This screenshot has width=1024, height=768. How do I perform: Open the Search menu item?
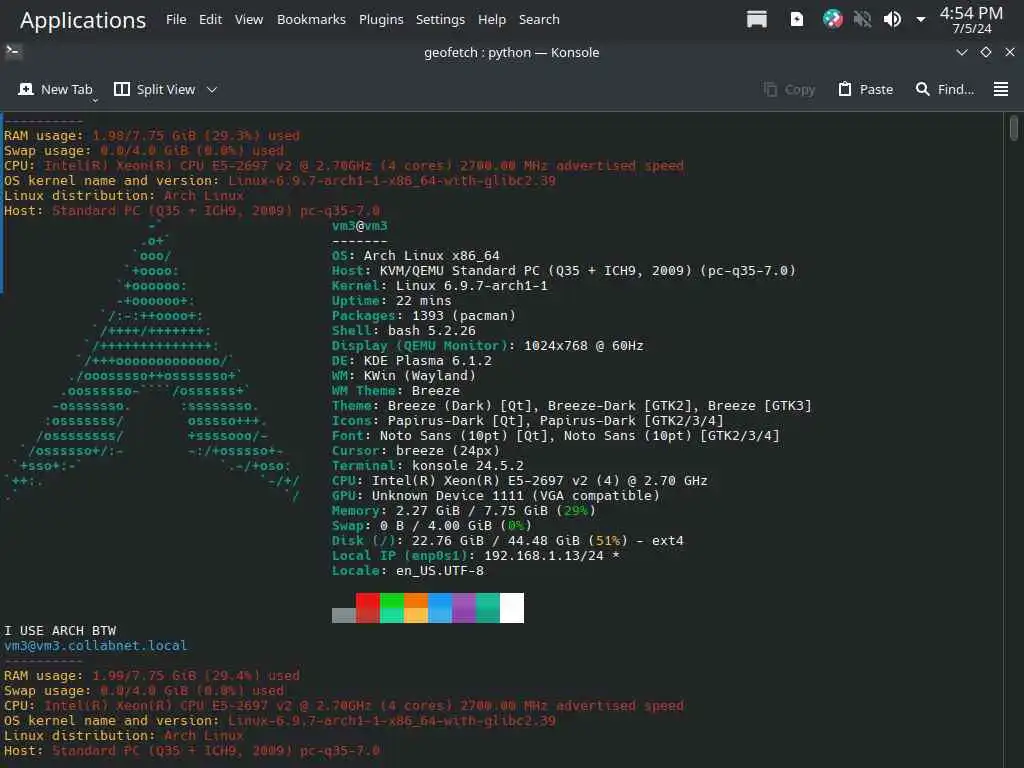(x=539, y=20)
